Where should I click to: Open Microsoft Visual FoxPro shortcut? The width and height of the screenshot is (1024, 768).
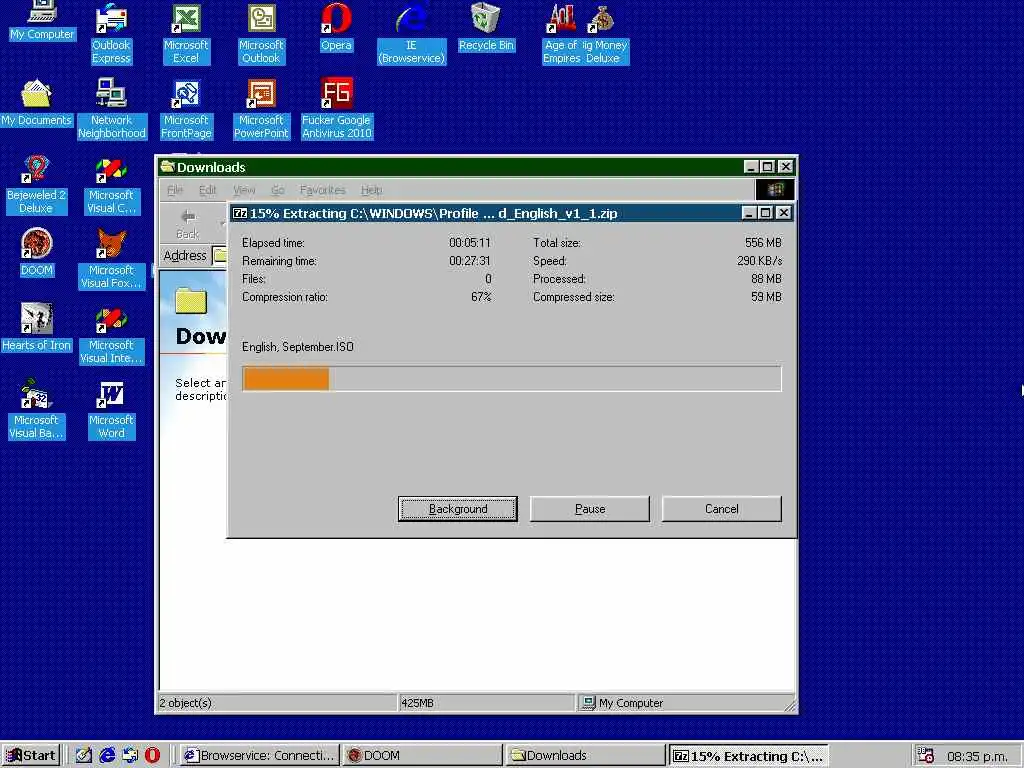pos(111,259)
